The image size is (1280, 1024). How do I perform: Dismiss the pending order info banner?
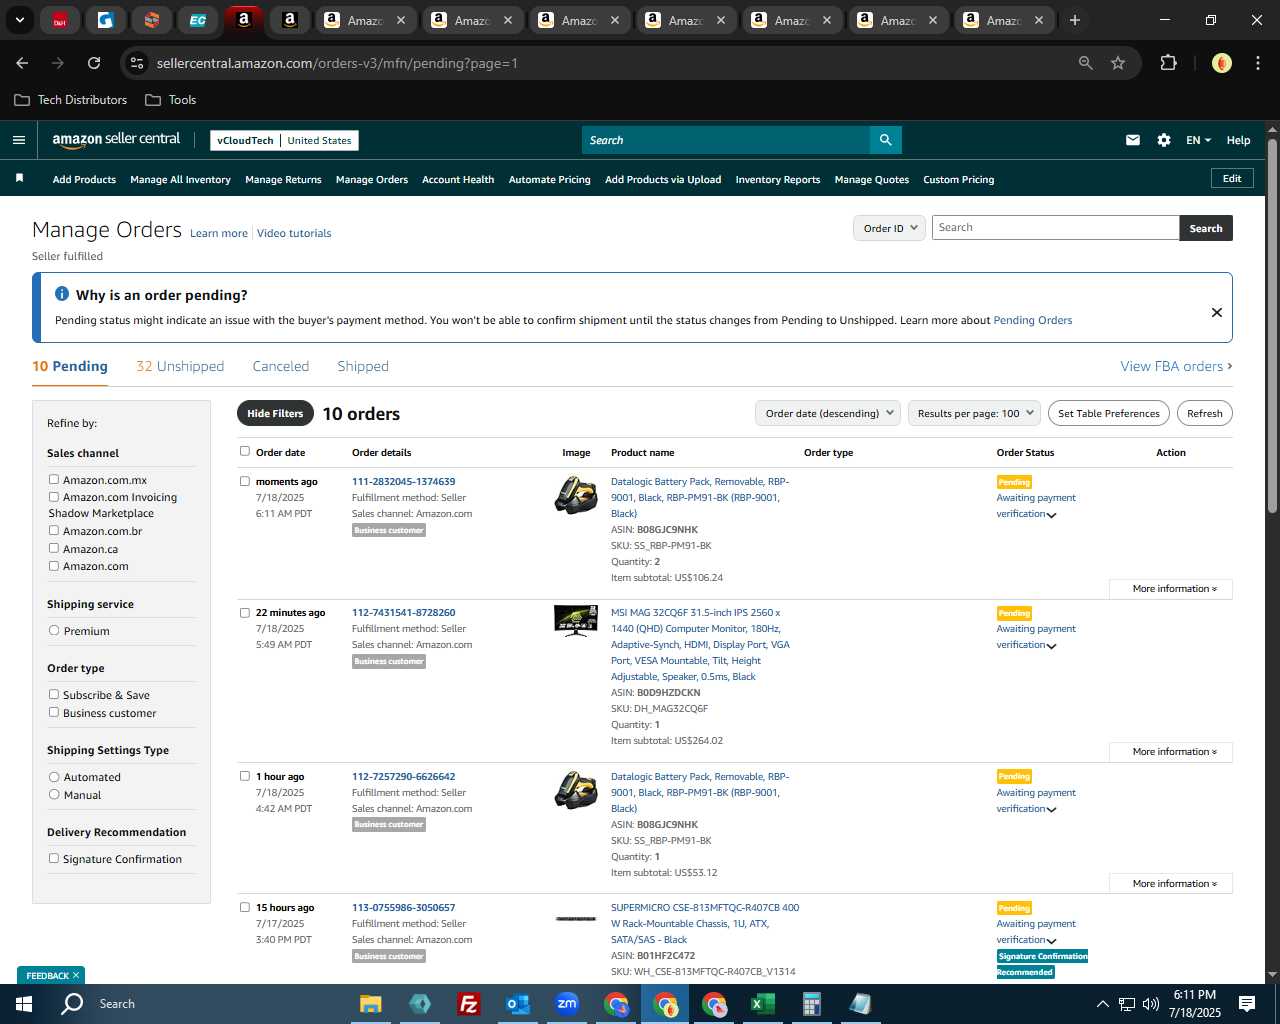(x=1217, y=312)
